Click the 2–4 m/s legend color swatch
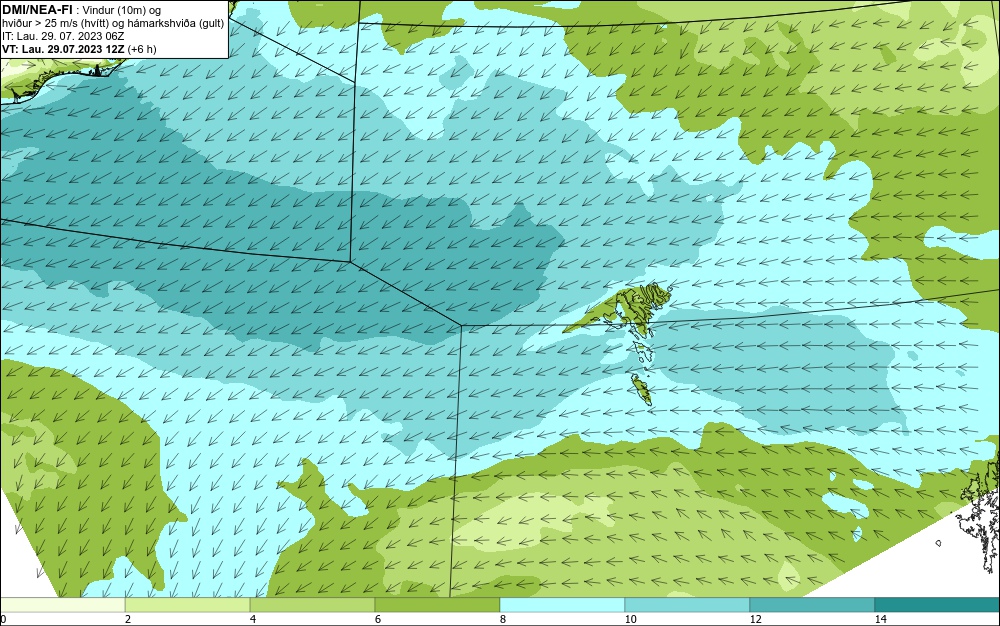This screenshot has width=1000, height=626. point(188,605)
